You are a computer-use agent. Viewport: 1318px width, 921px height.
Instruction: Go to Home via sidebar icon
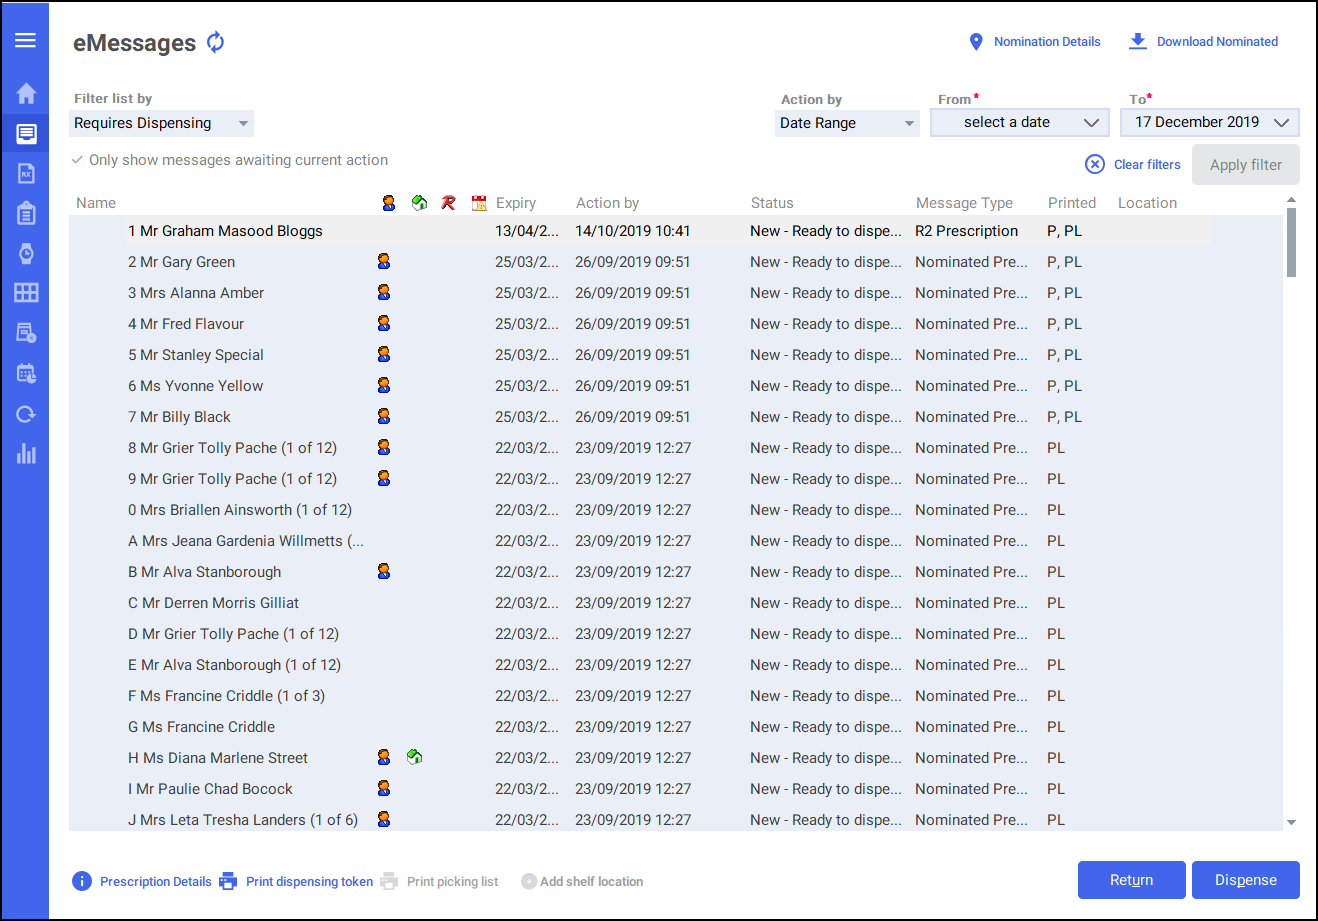pyautogui.click(x=26, y=93)
